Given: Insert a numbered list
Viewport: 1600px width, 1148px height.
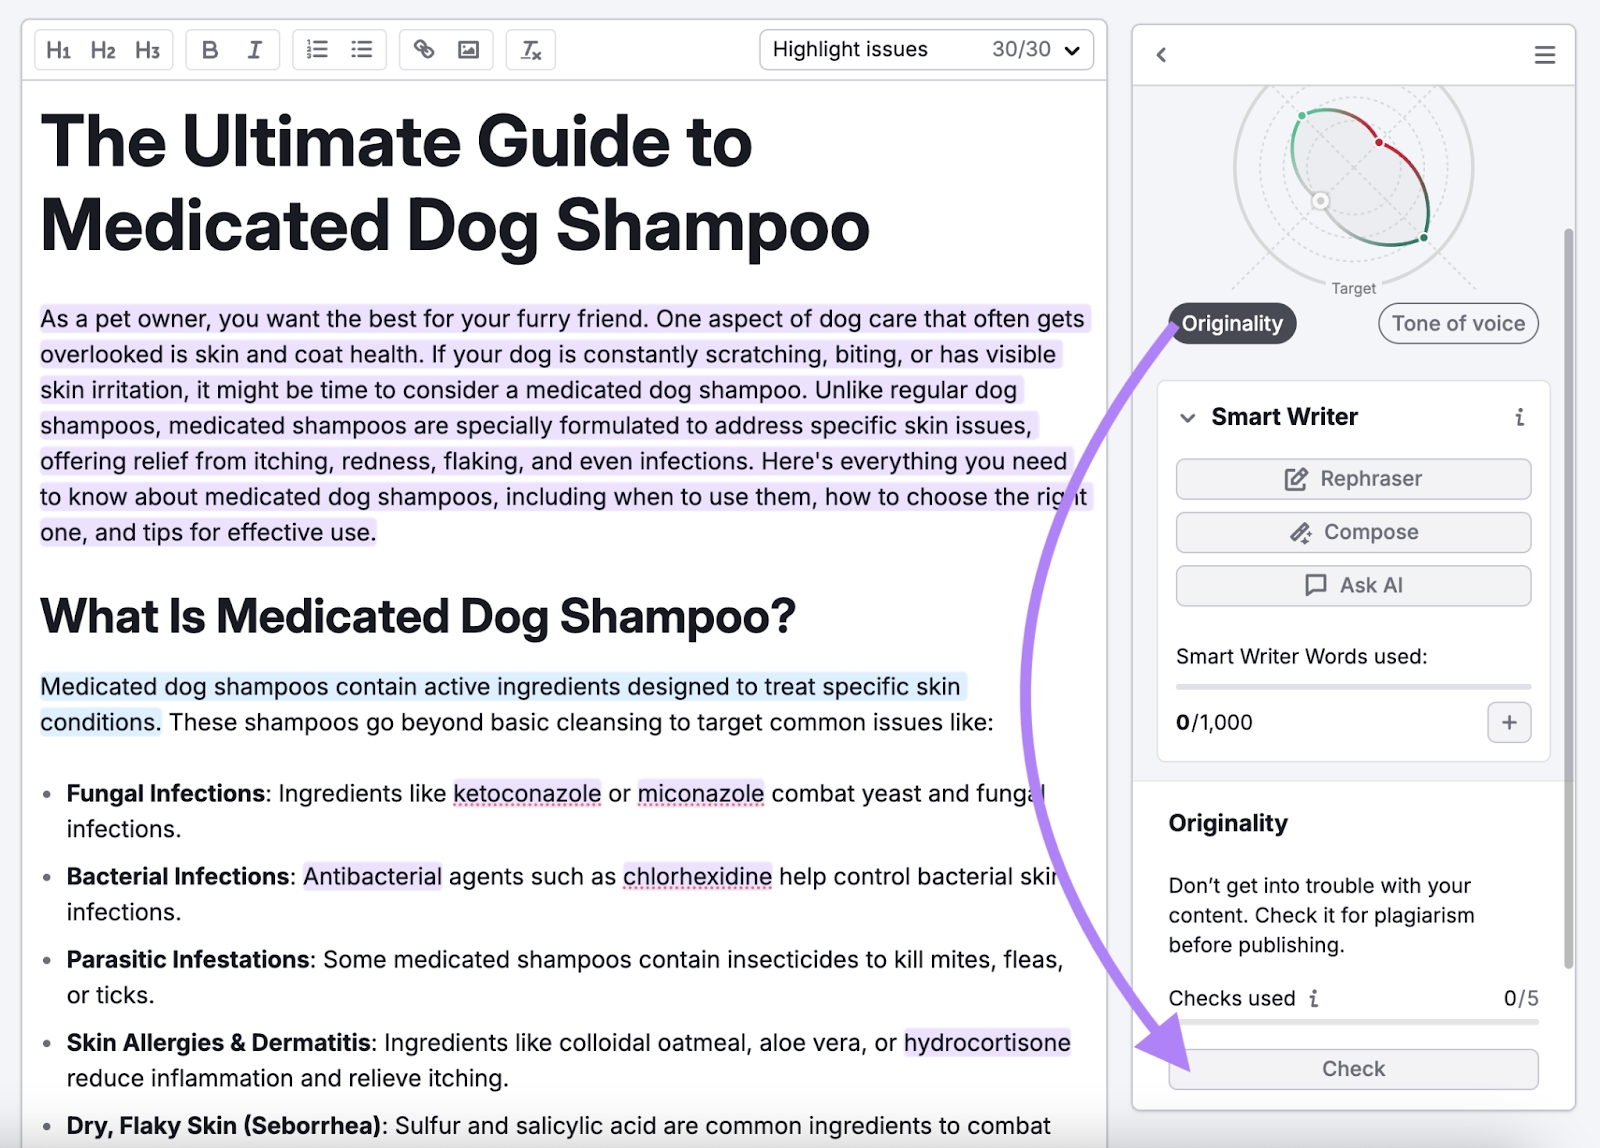Looking at the screenshot, I should [x=317, y=50].
